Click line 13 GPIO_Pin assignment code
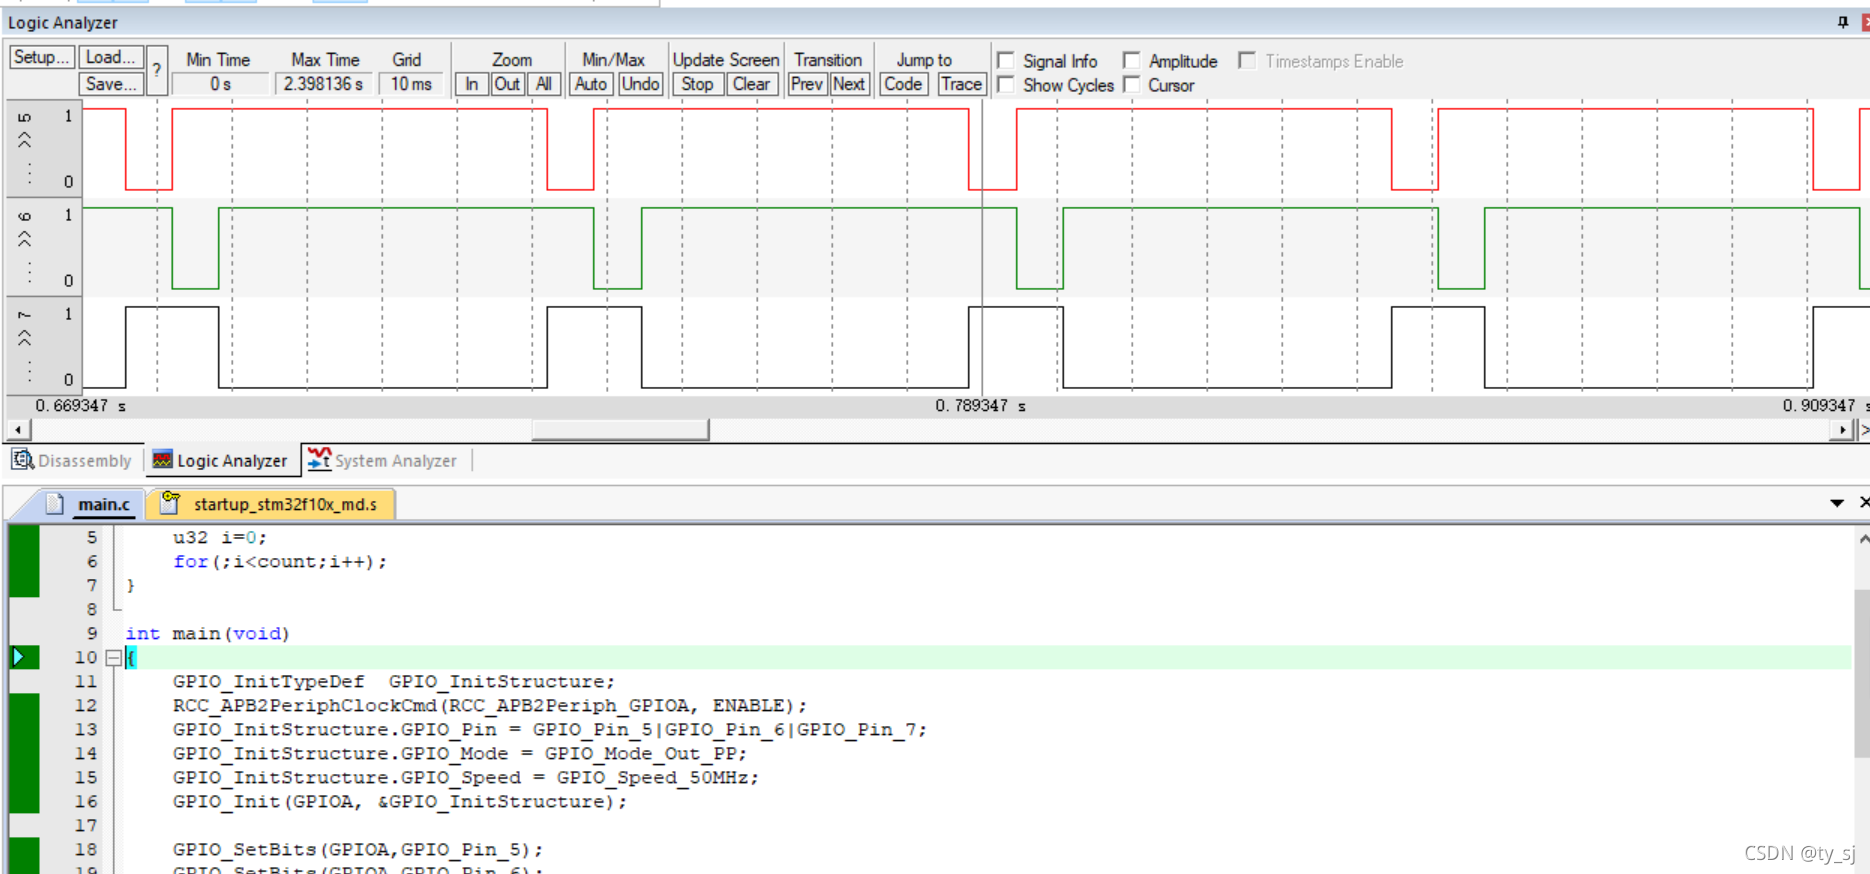This screenshot has height=874, width=1870. tap(550, 730)
